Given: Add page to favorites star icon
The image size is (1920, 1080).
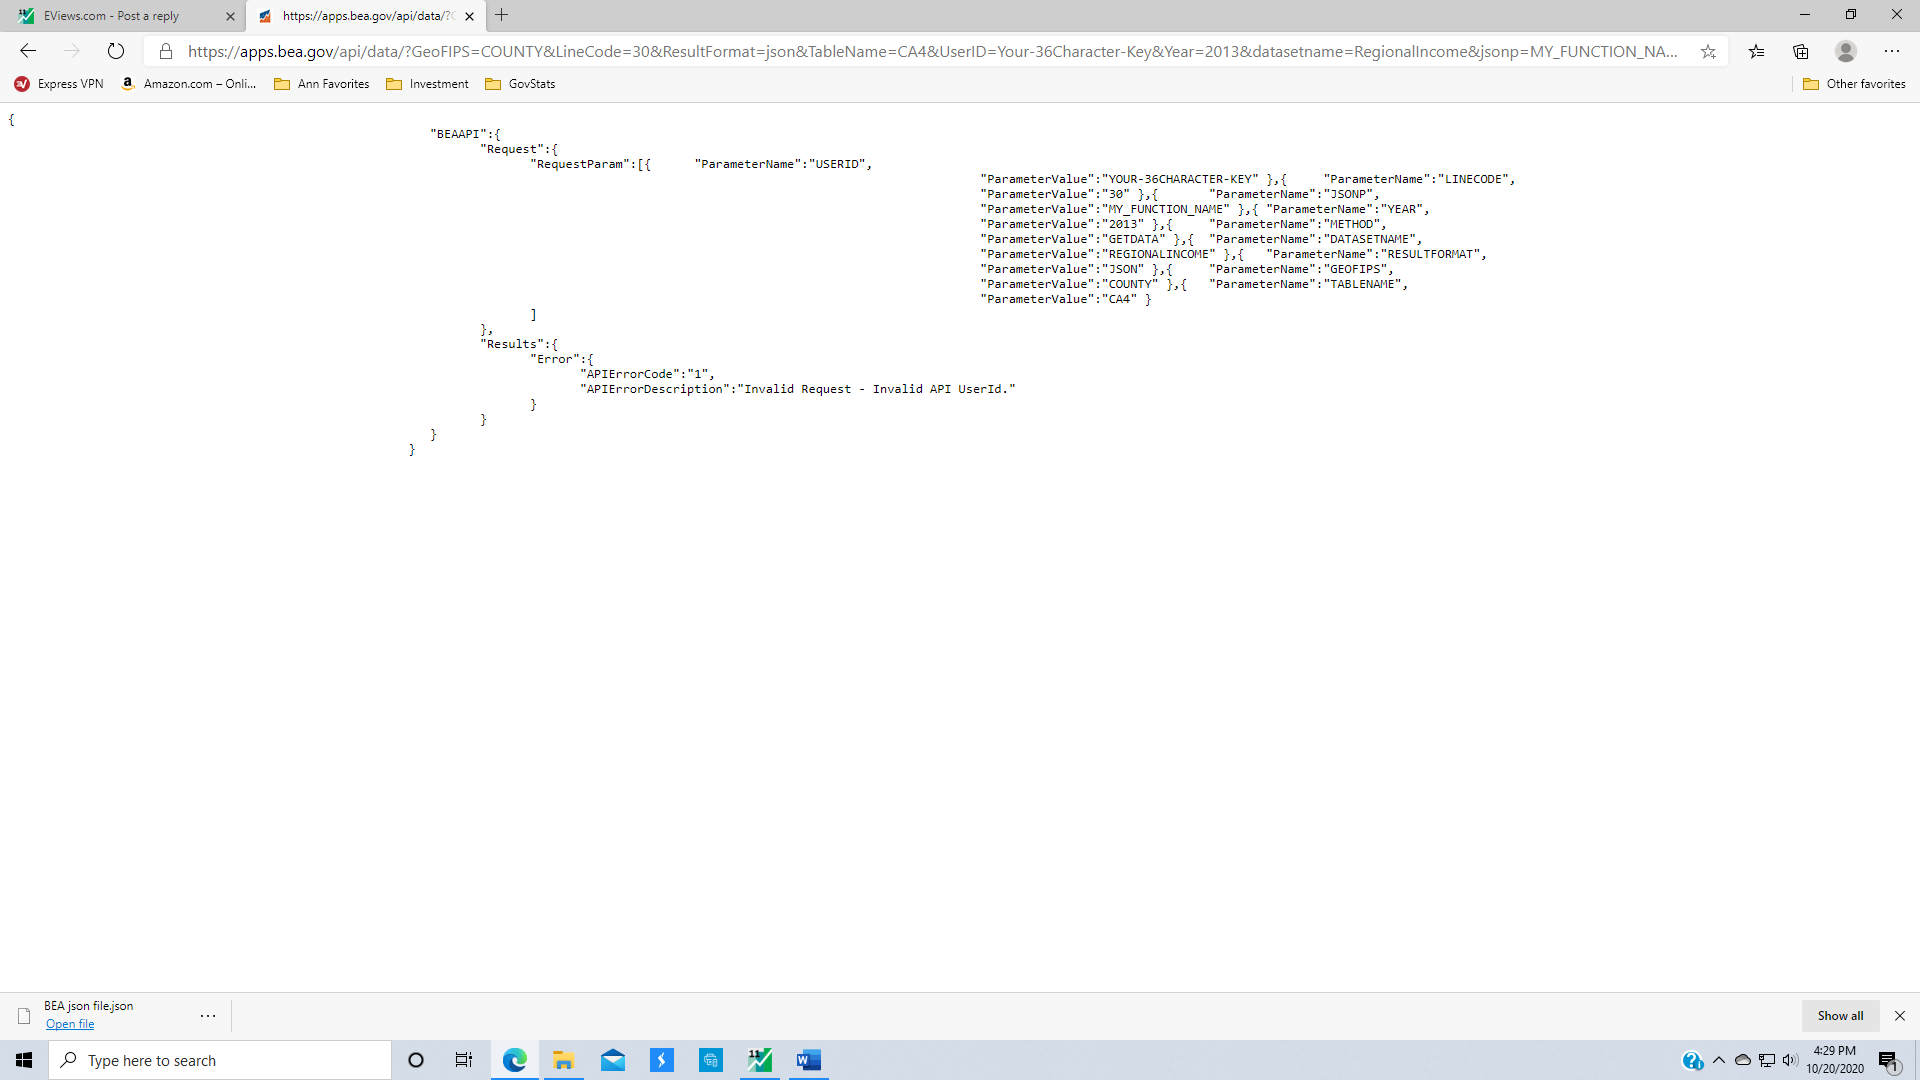Looking at the screenshot, I should 1708,51.
